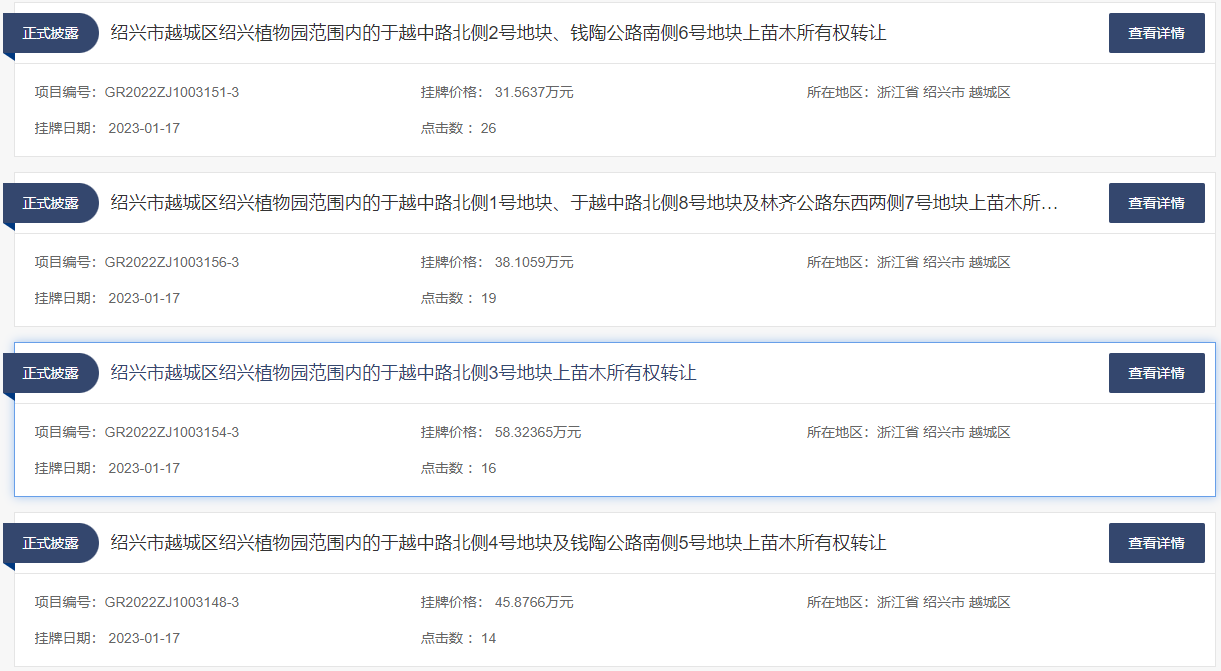Click project number GR2022ZJ1003154-3
1221x671 pixels.
point(171,432)
